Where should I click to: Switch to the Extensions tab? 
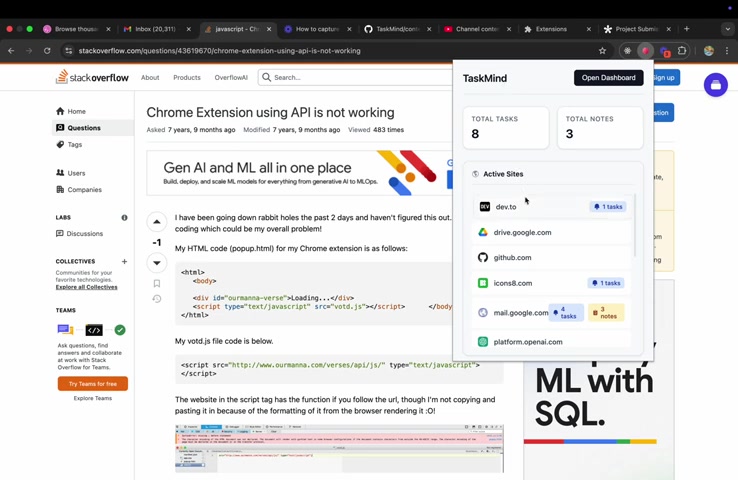557,29
